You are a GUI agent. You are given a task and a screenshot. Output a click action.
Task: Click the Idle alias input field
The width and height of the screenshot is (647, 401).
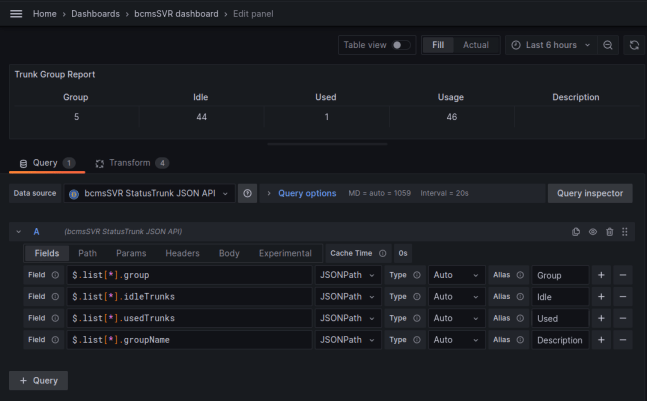(x=559, y=297)
